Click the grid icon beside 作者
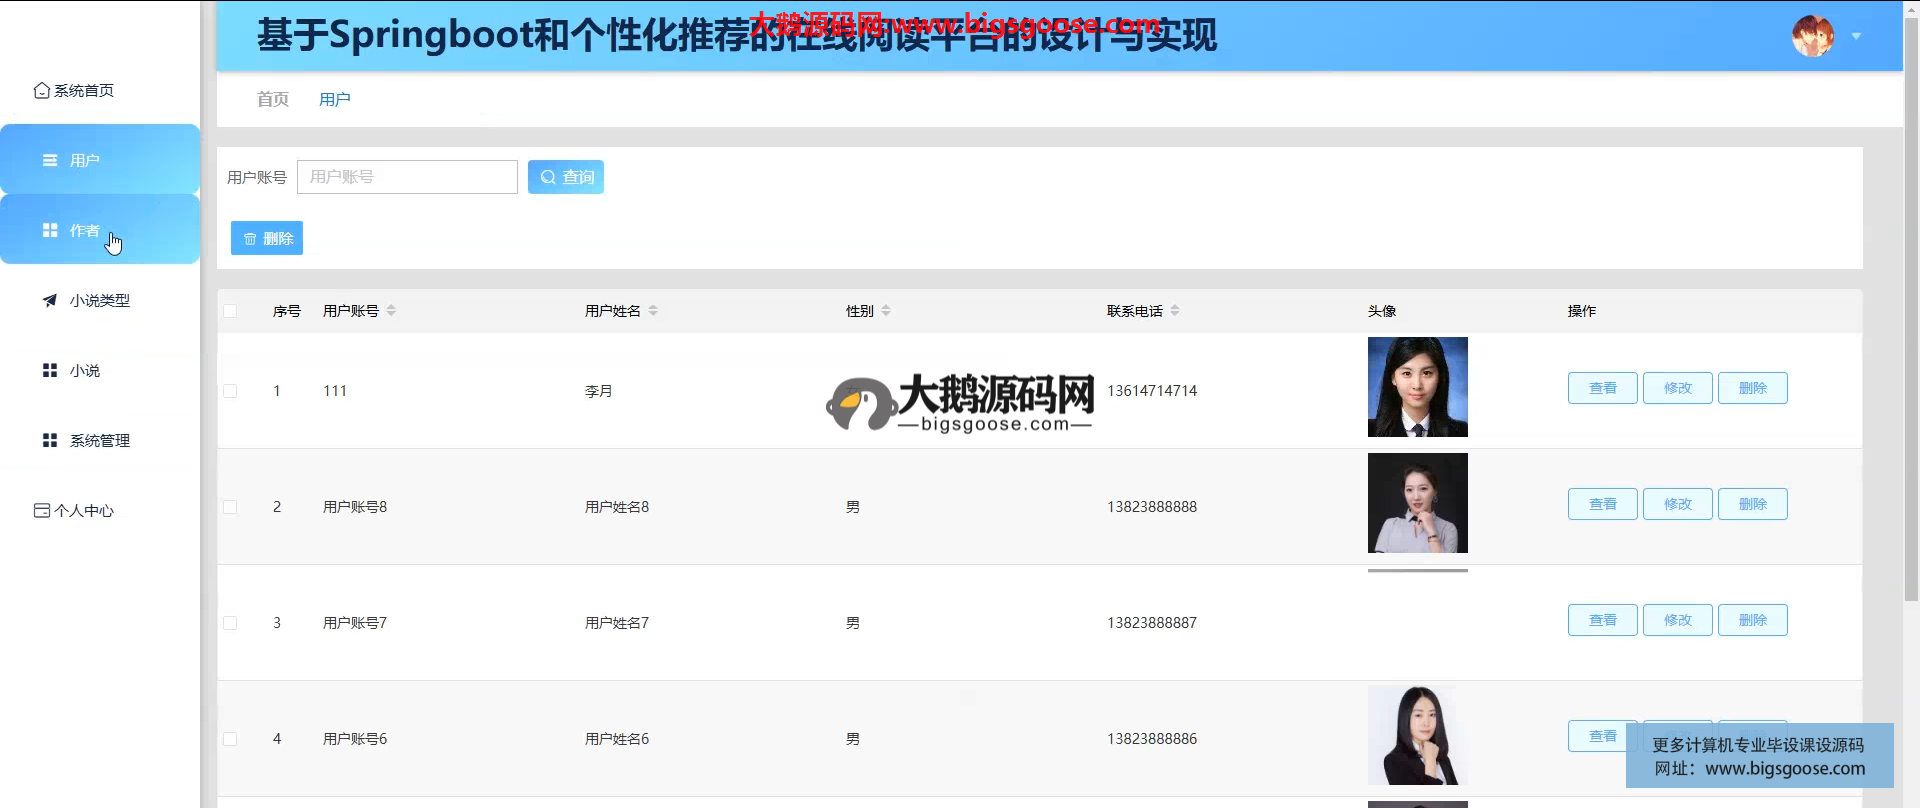 [x=50, y=230]
